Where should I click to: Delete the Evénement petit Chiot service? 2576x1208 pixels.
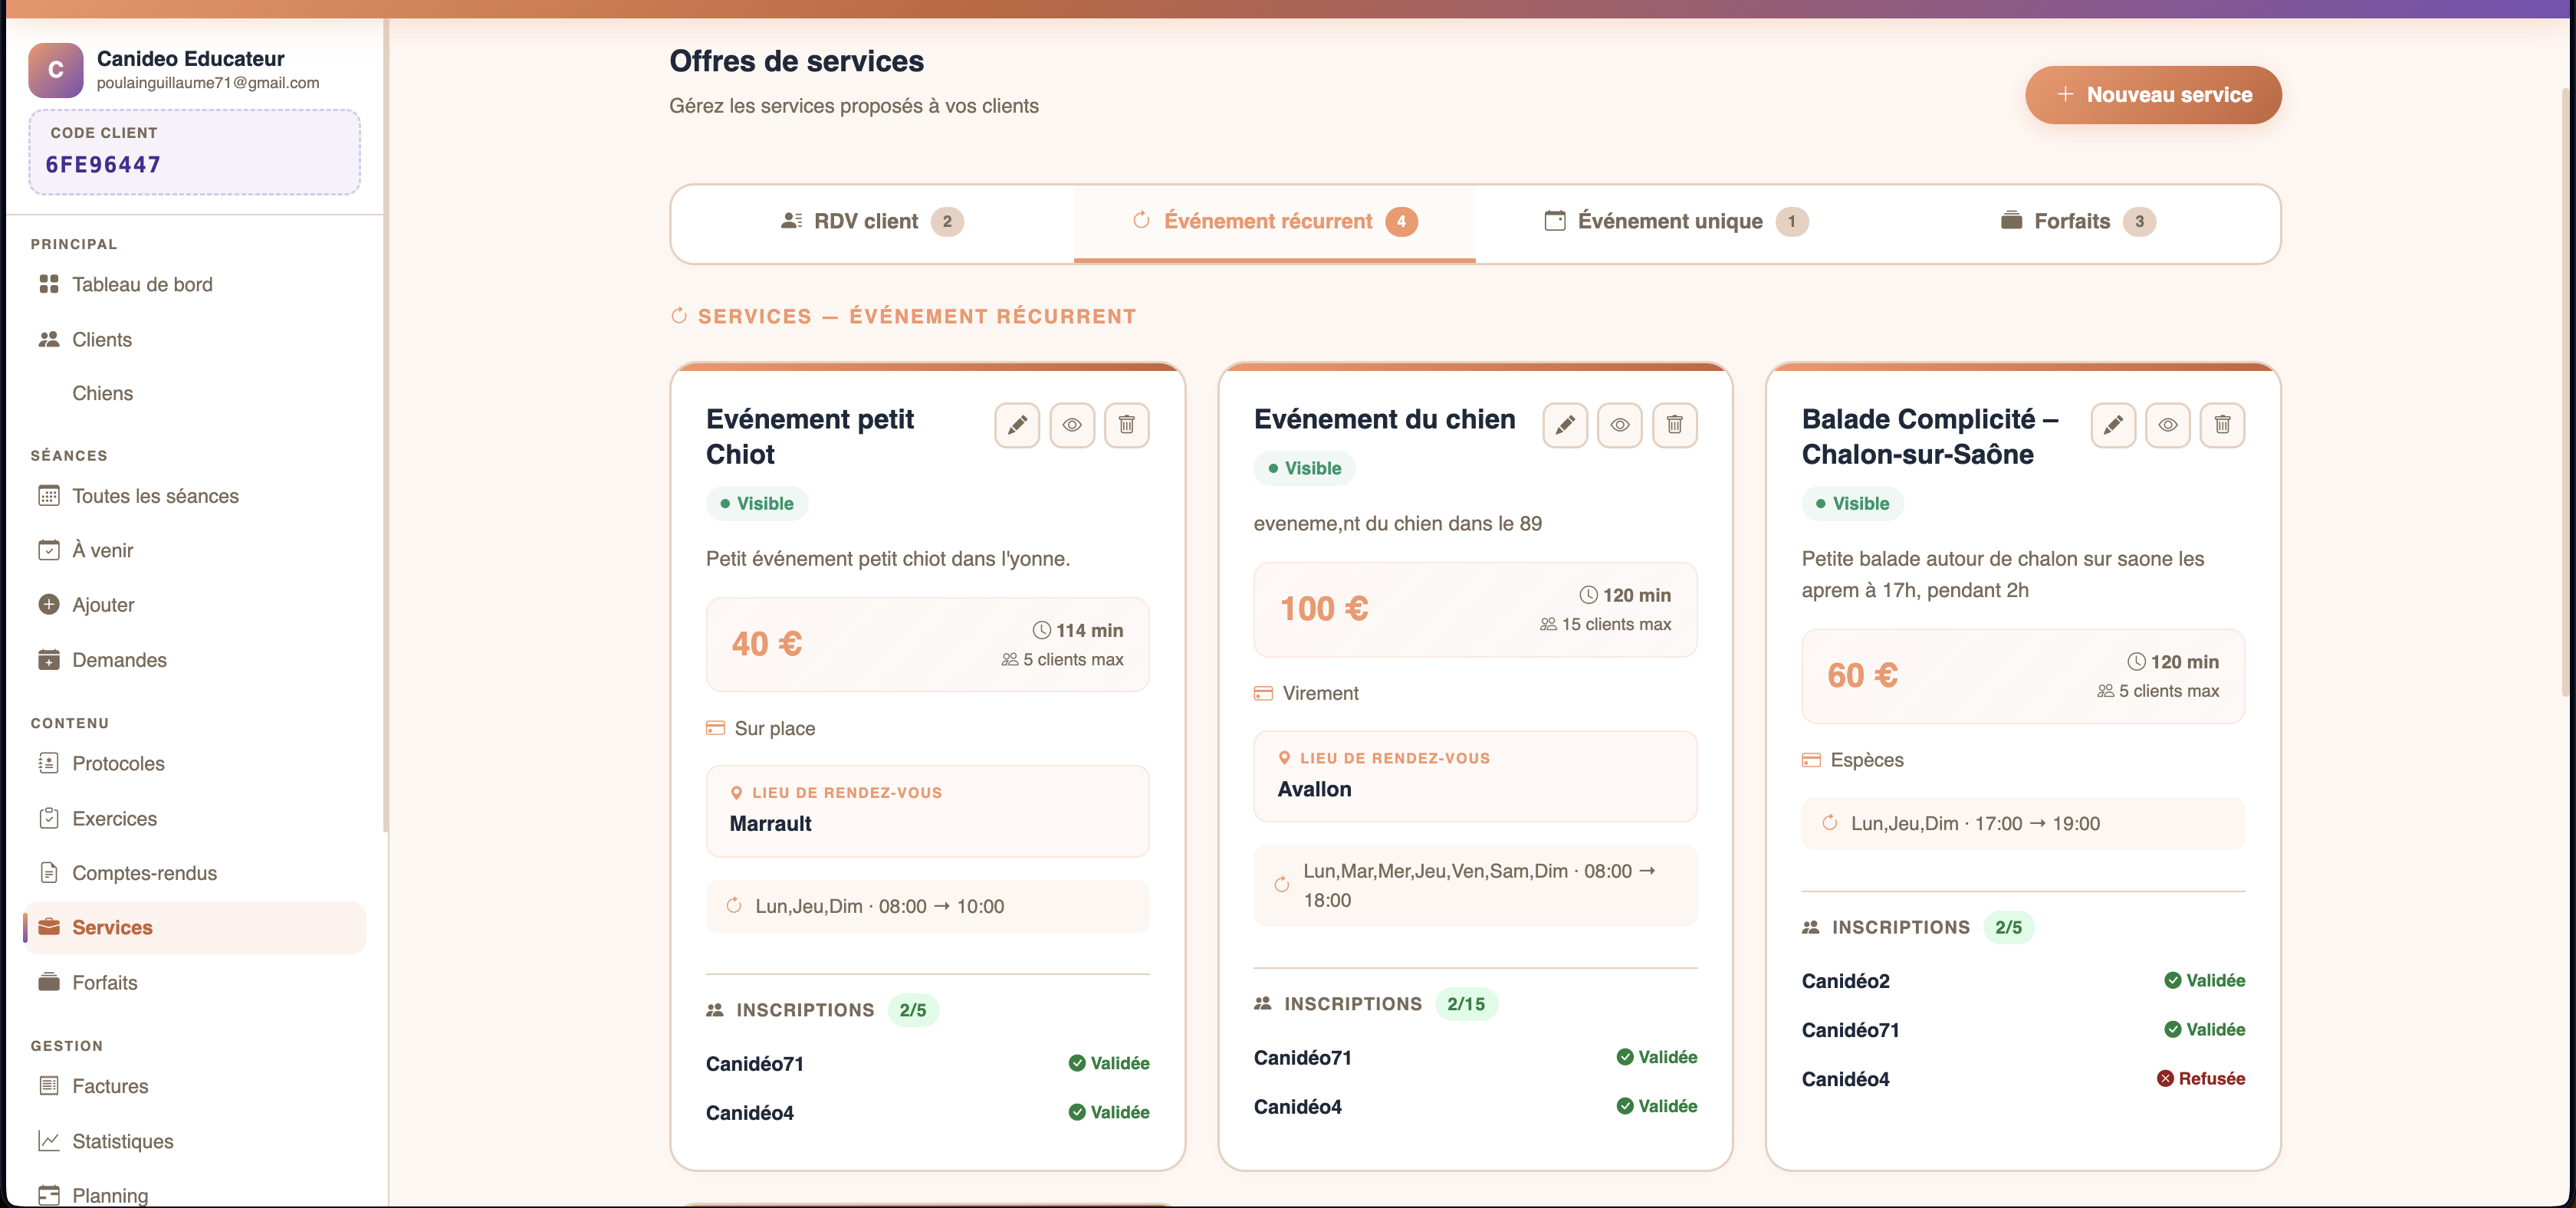[1126, 425]
